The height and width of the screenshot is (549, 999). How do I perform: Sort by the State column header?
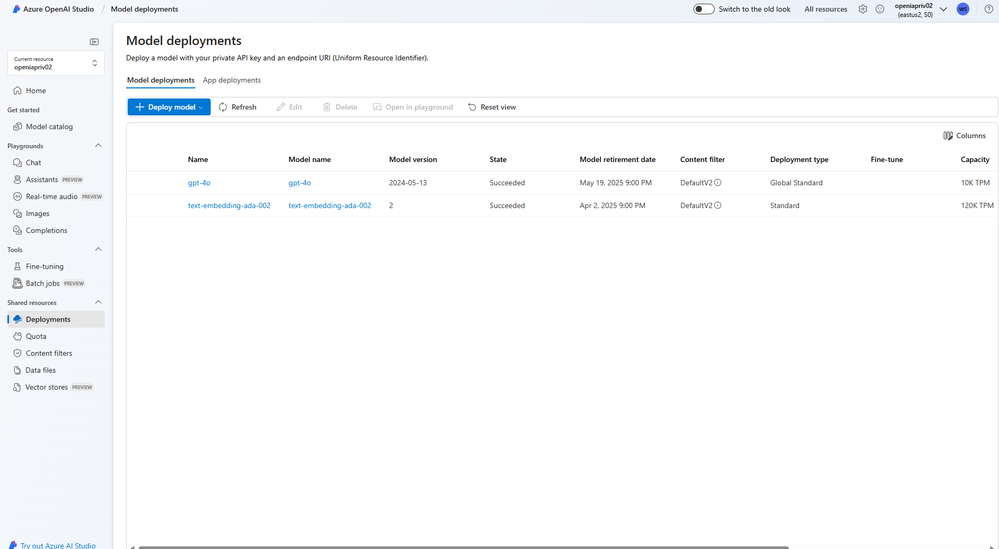[498, 159]
